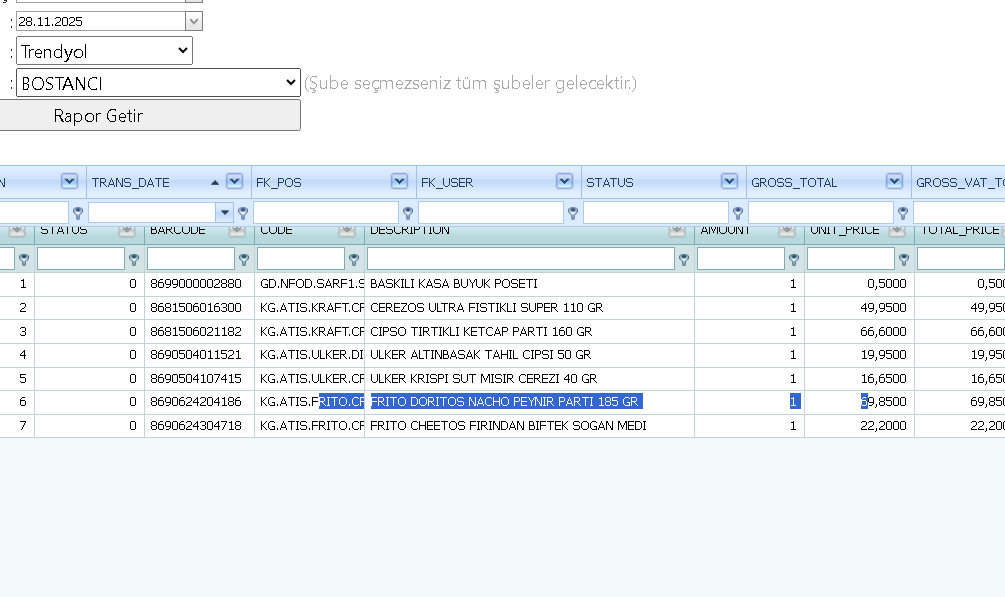Click unit price 66,6000 cell

point(860,331)
